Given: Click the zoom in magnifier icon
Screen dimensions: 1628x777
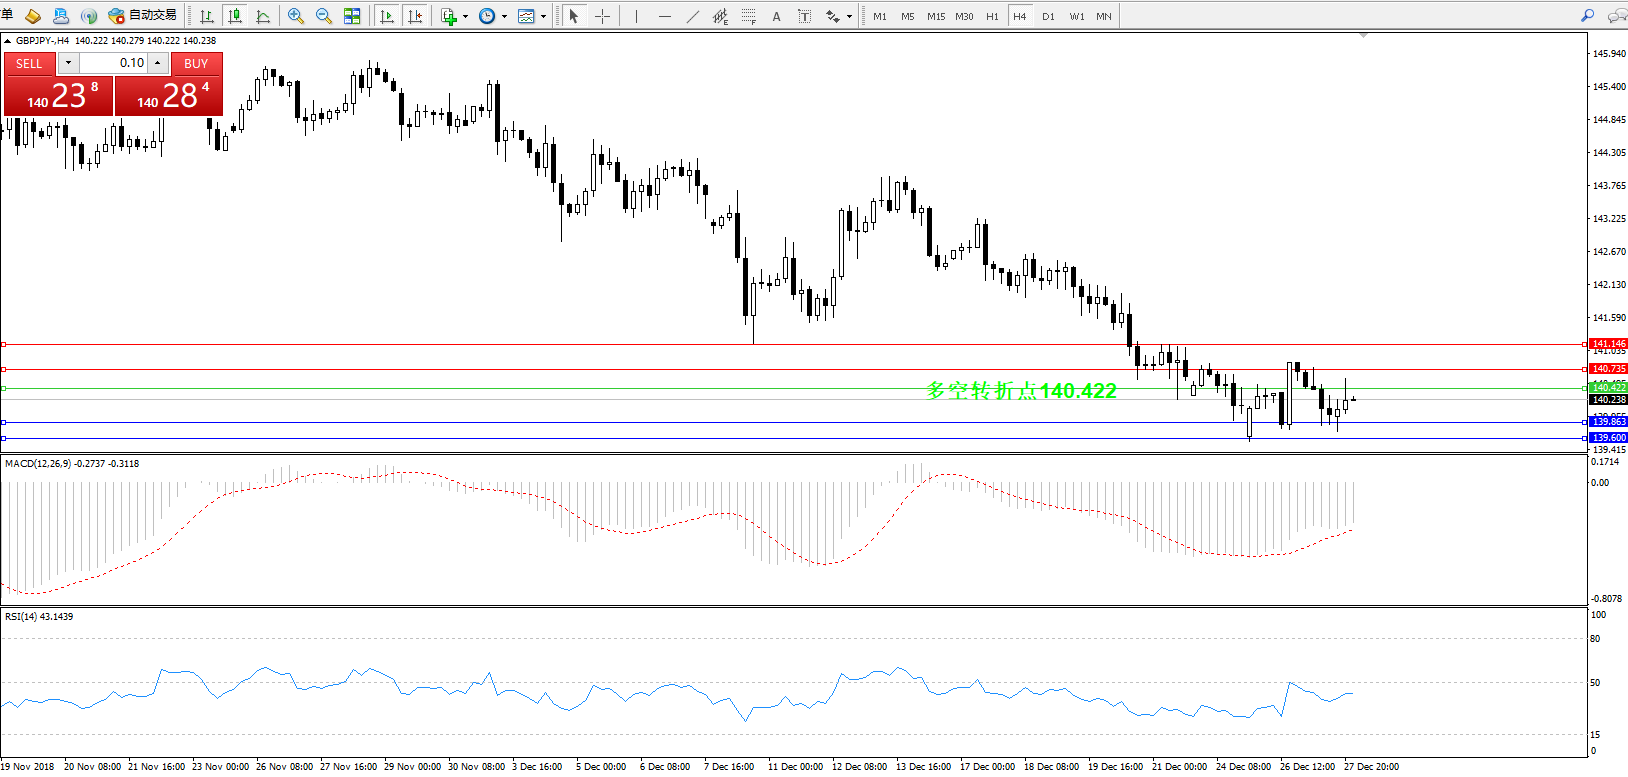Looking at the screenshot, I should [295, 16].
